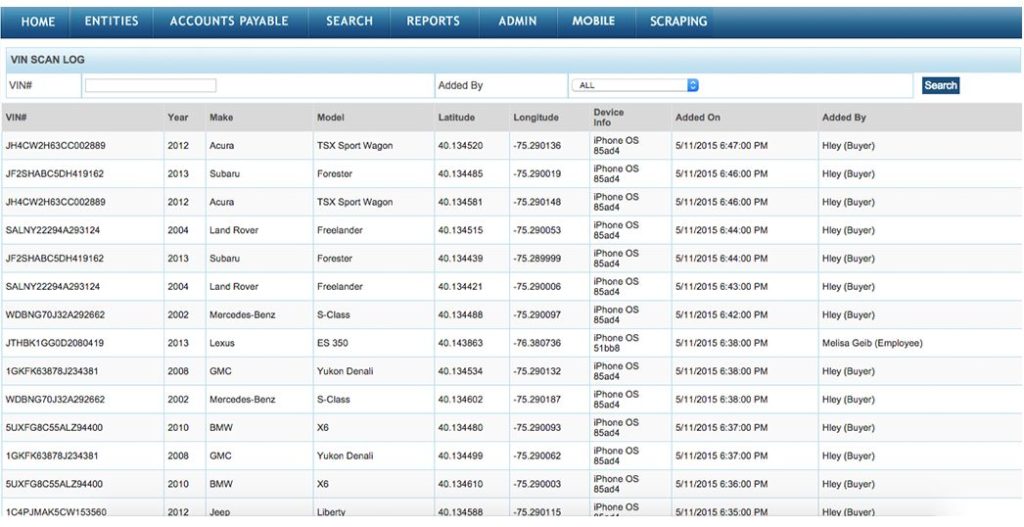Screen dimensions: 1024x527
Task: Open the HOME menu item
Action: click(38, 21)
